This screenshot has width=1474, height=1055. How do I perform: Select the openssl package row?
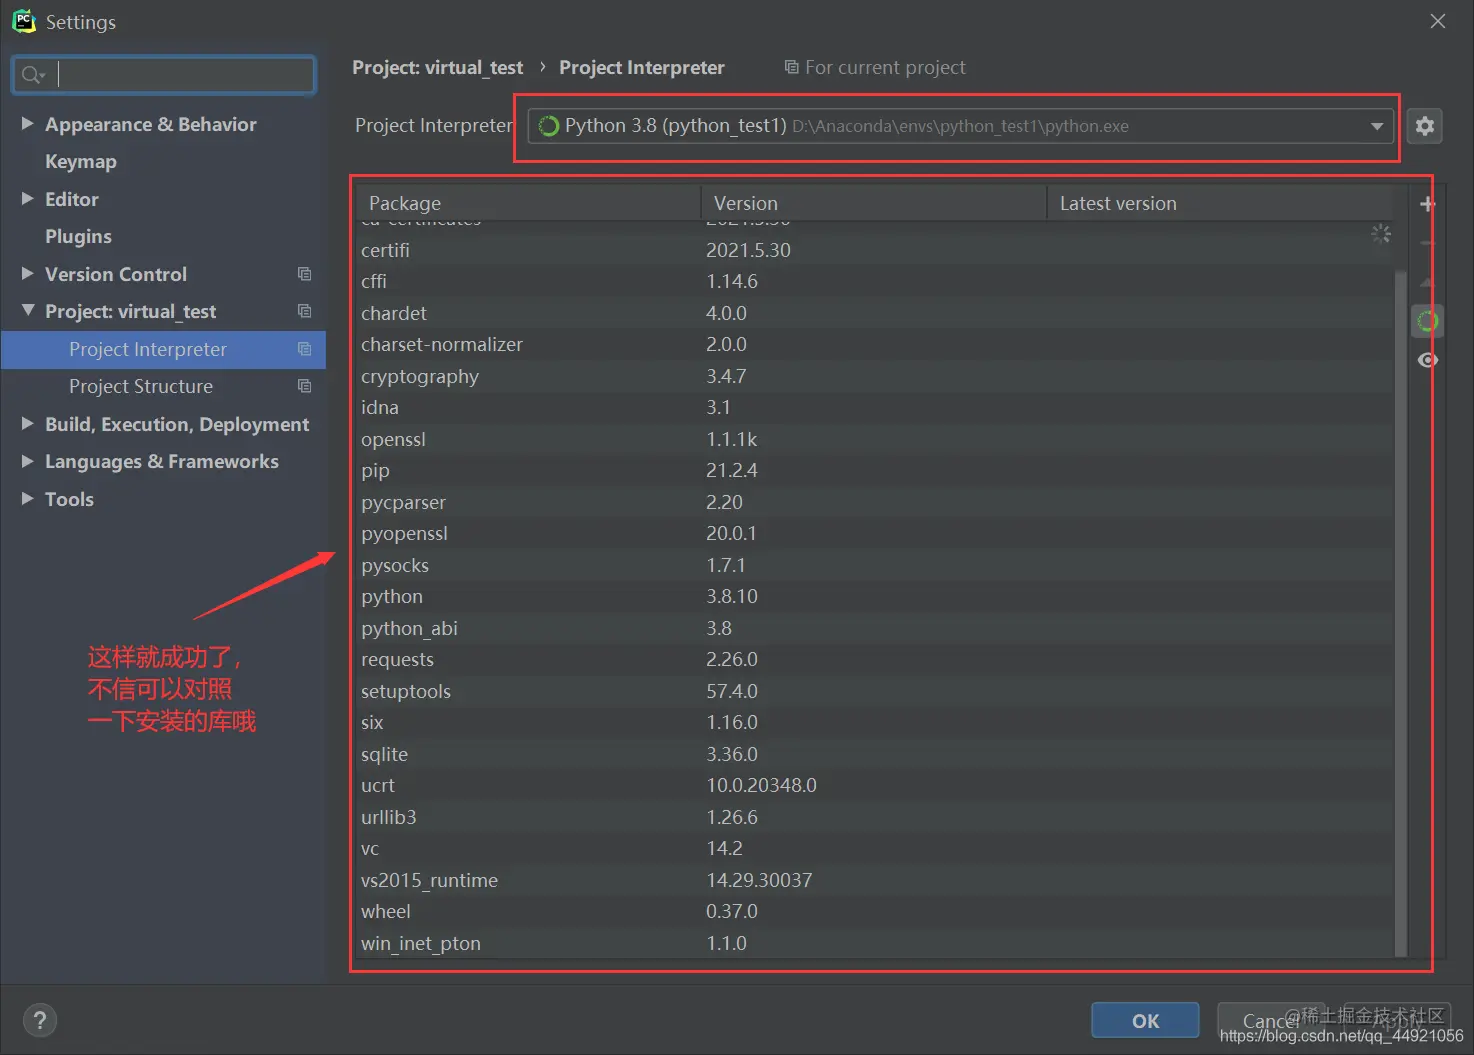pyautogui.click(x=876, y=439)
